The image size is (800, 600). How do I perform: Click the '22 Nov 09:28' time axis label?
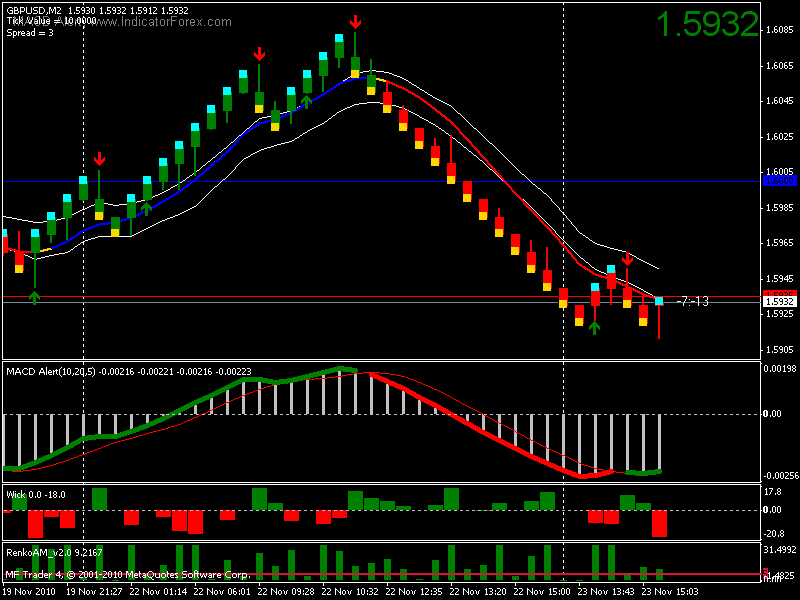(x=286, y=592)
